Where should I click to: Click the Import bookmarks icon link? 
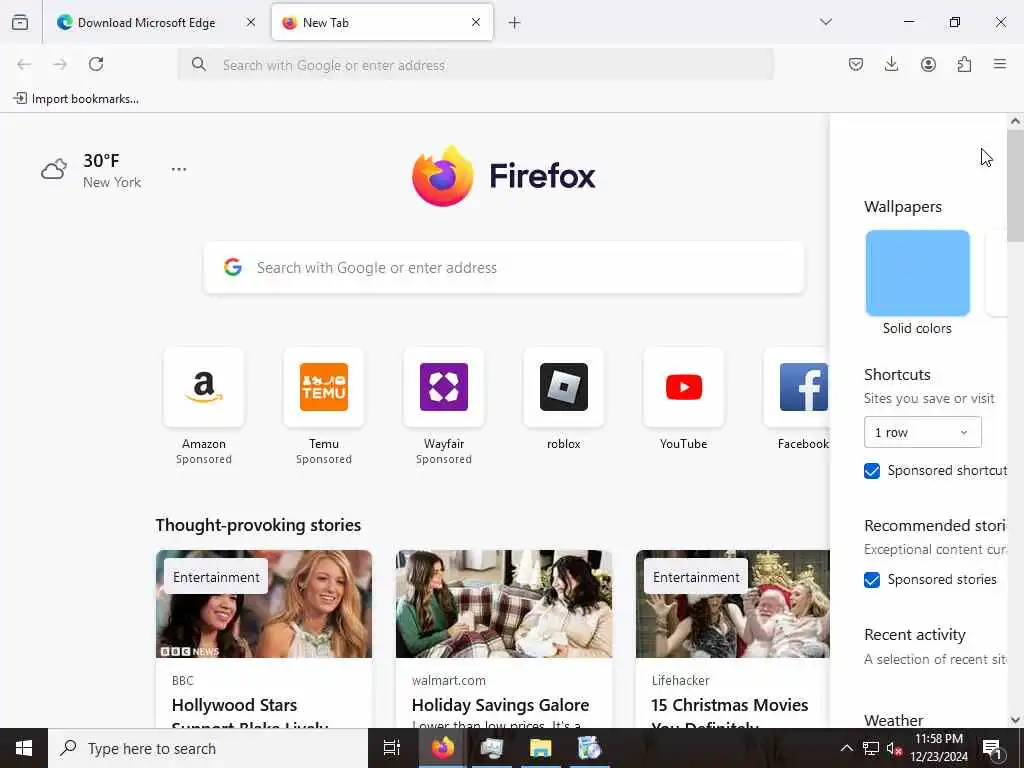pyautogui.click(x=76, y=99)
